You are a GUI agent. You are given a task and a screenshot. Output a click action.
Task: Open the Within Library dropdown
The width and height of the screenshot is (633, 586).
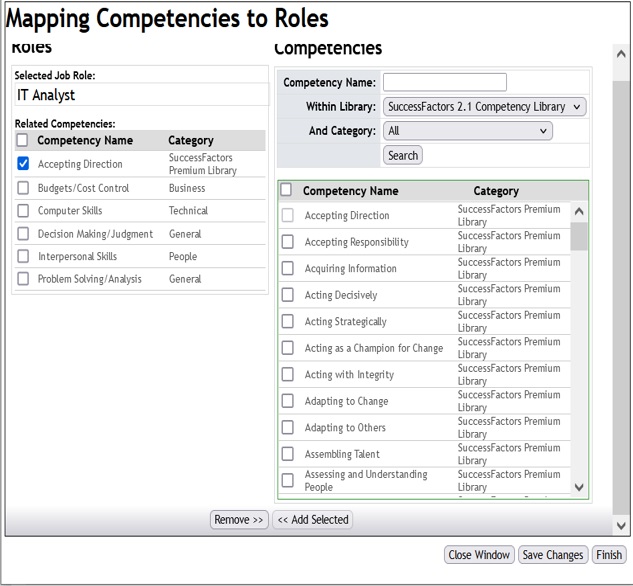click(x=484, y=107)
